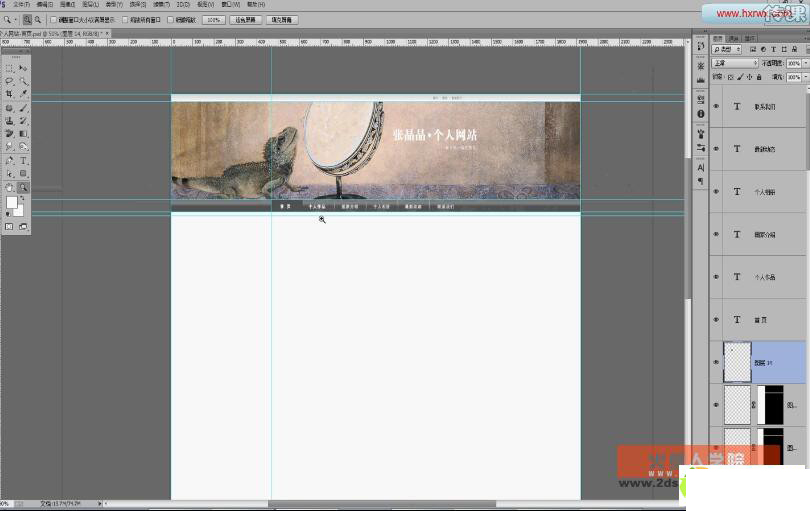The width and height of the screenshot is (810, 511).
Task: Select the Move tool
Action: [x=24, y=68]
